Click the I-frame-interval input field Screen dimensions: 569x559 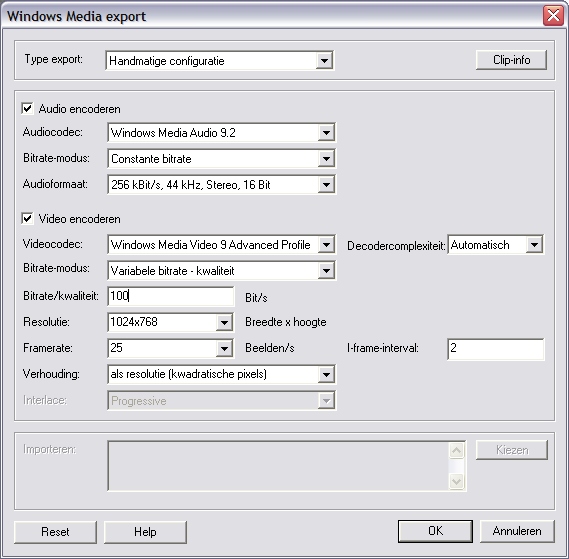click(496, 348)
